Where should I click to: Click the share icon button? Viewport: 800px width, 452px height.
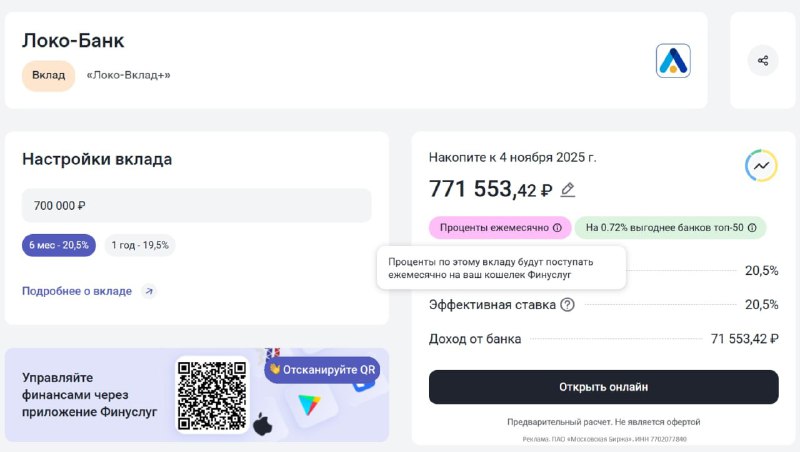pos(763,61)
